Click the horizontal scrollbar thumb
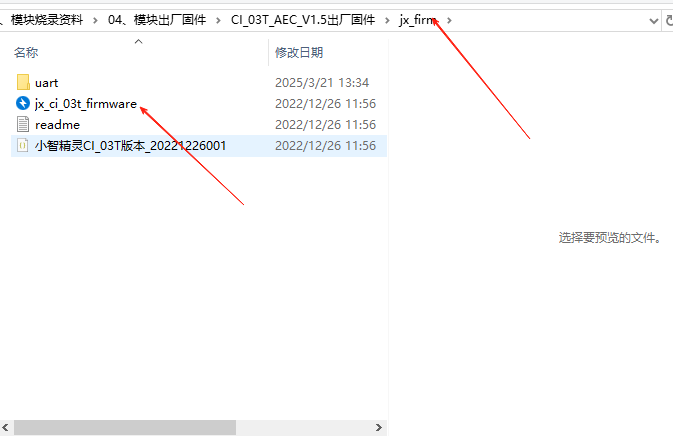673x441 pixels. pyautogui.click(x=125, y=427)
